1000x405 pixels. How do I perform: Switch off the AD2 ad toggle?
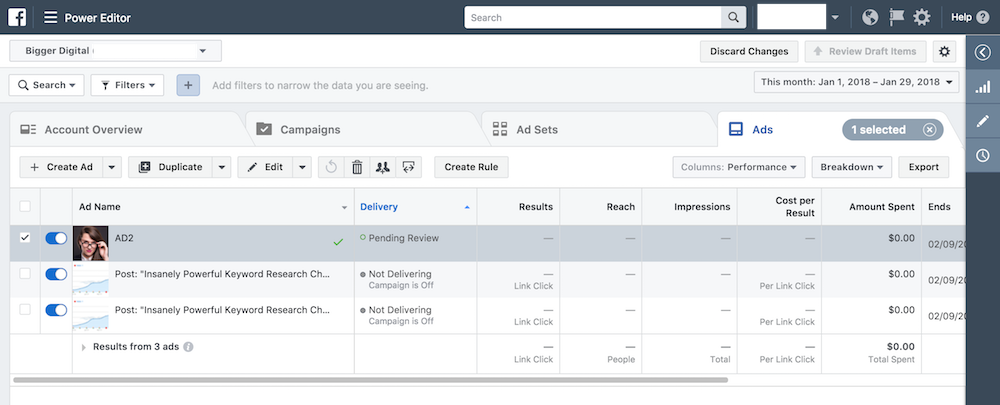click(56, 238)
